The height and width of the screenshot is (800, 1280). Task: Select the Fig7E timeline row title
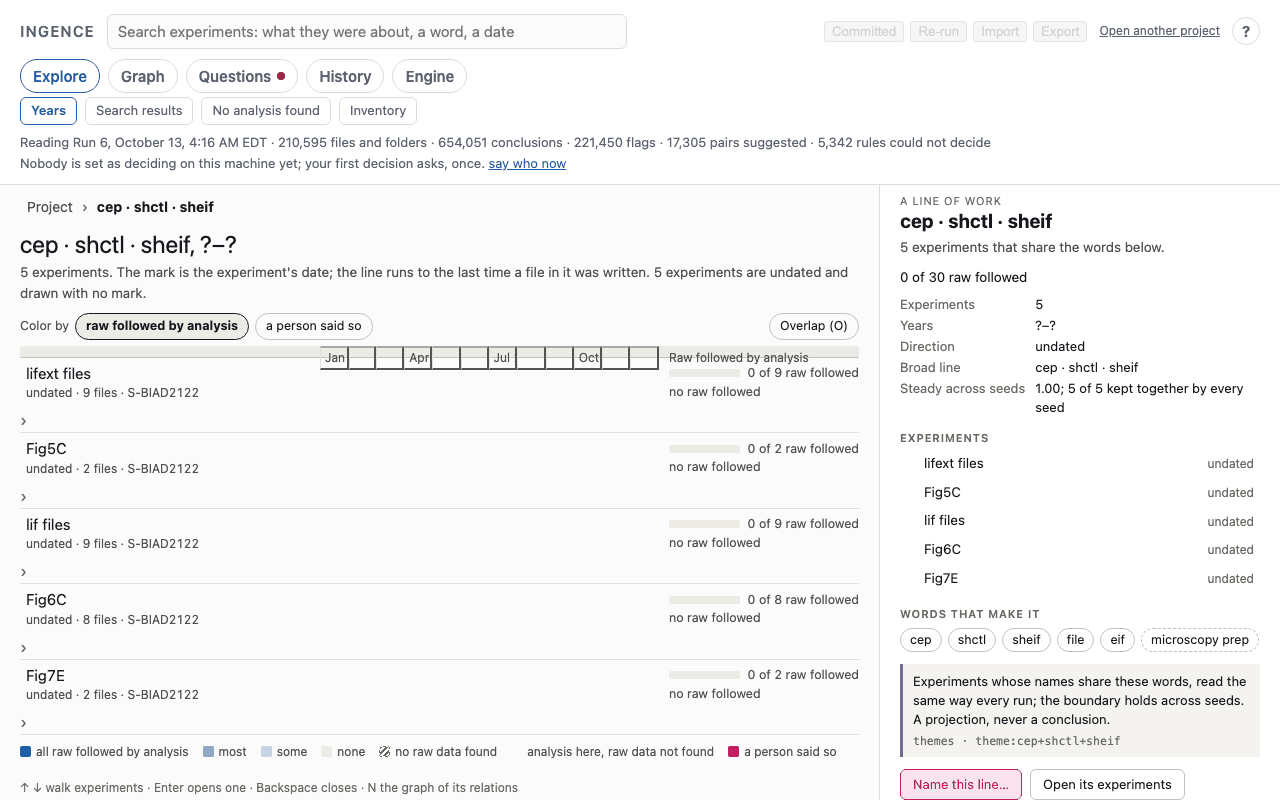(45, 676)
